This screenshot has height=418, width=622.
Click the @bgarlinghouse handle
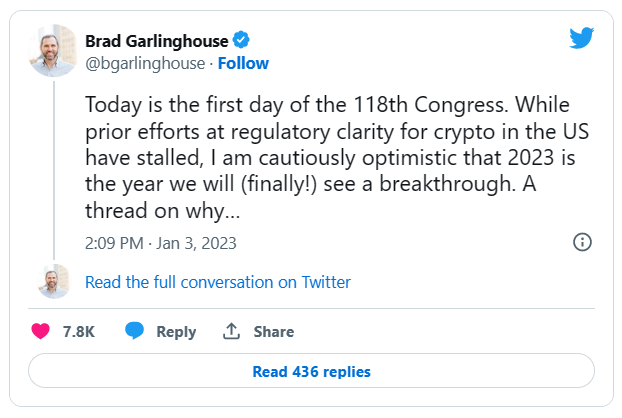click(x=145, y=63)
